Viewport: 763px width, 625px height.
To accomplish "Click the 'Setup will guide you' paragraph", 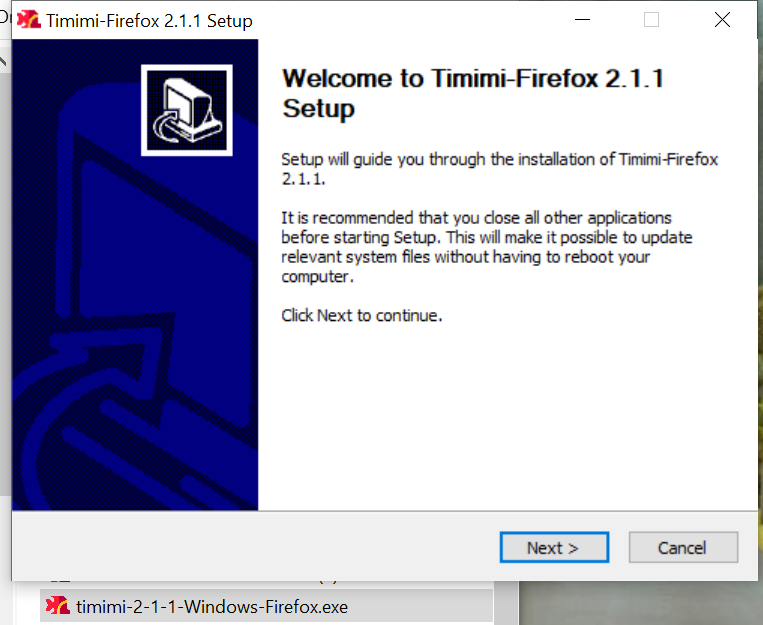I will (x=500, y=169).
